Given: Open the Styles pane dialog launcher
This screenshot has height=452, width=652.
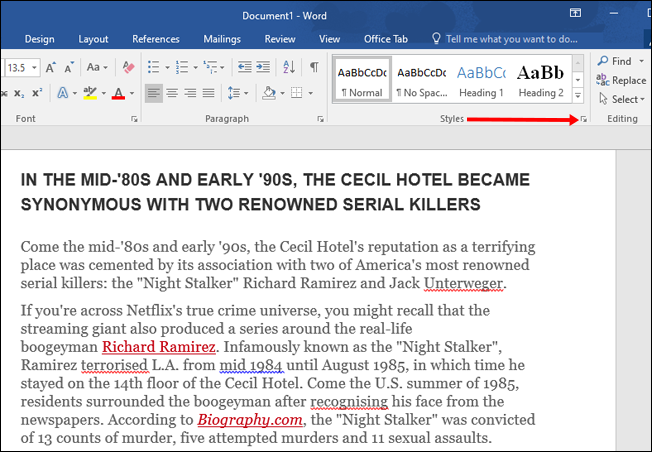Looking at the screenshot, I should [584, 119].
